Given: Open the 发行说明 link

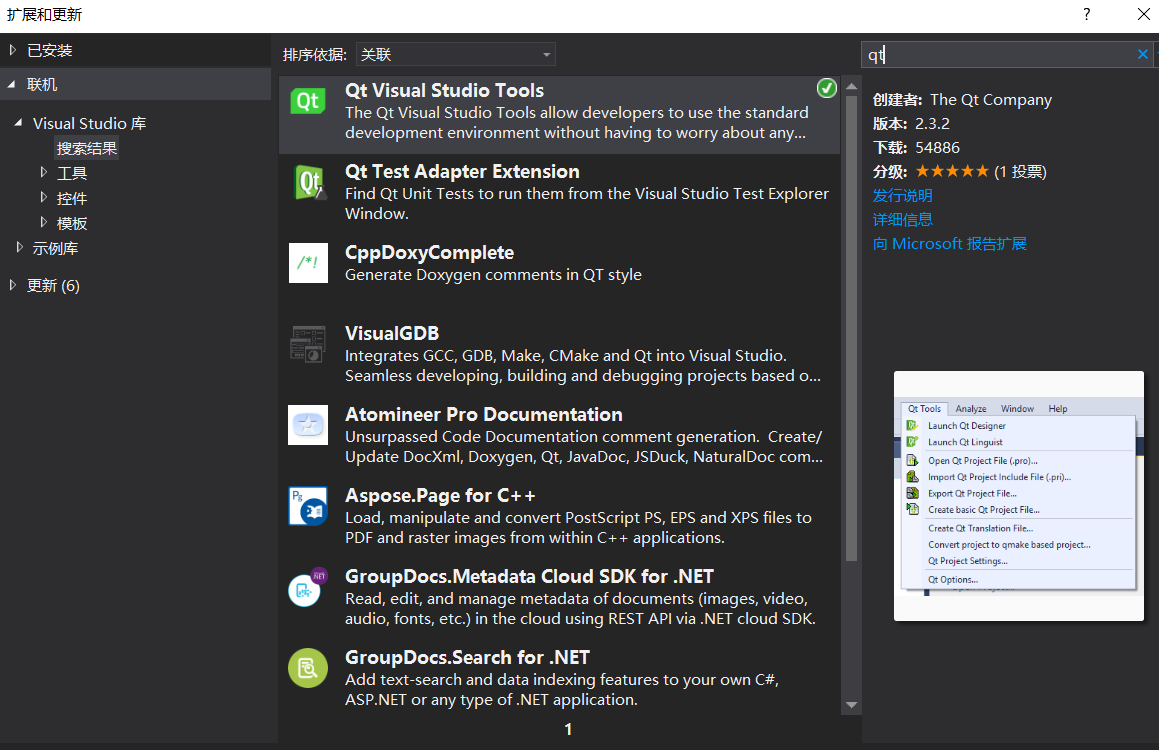Looking at the screenshot, I should (x=903, y=196).
